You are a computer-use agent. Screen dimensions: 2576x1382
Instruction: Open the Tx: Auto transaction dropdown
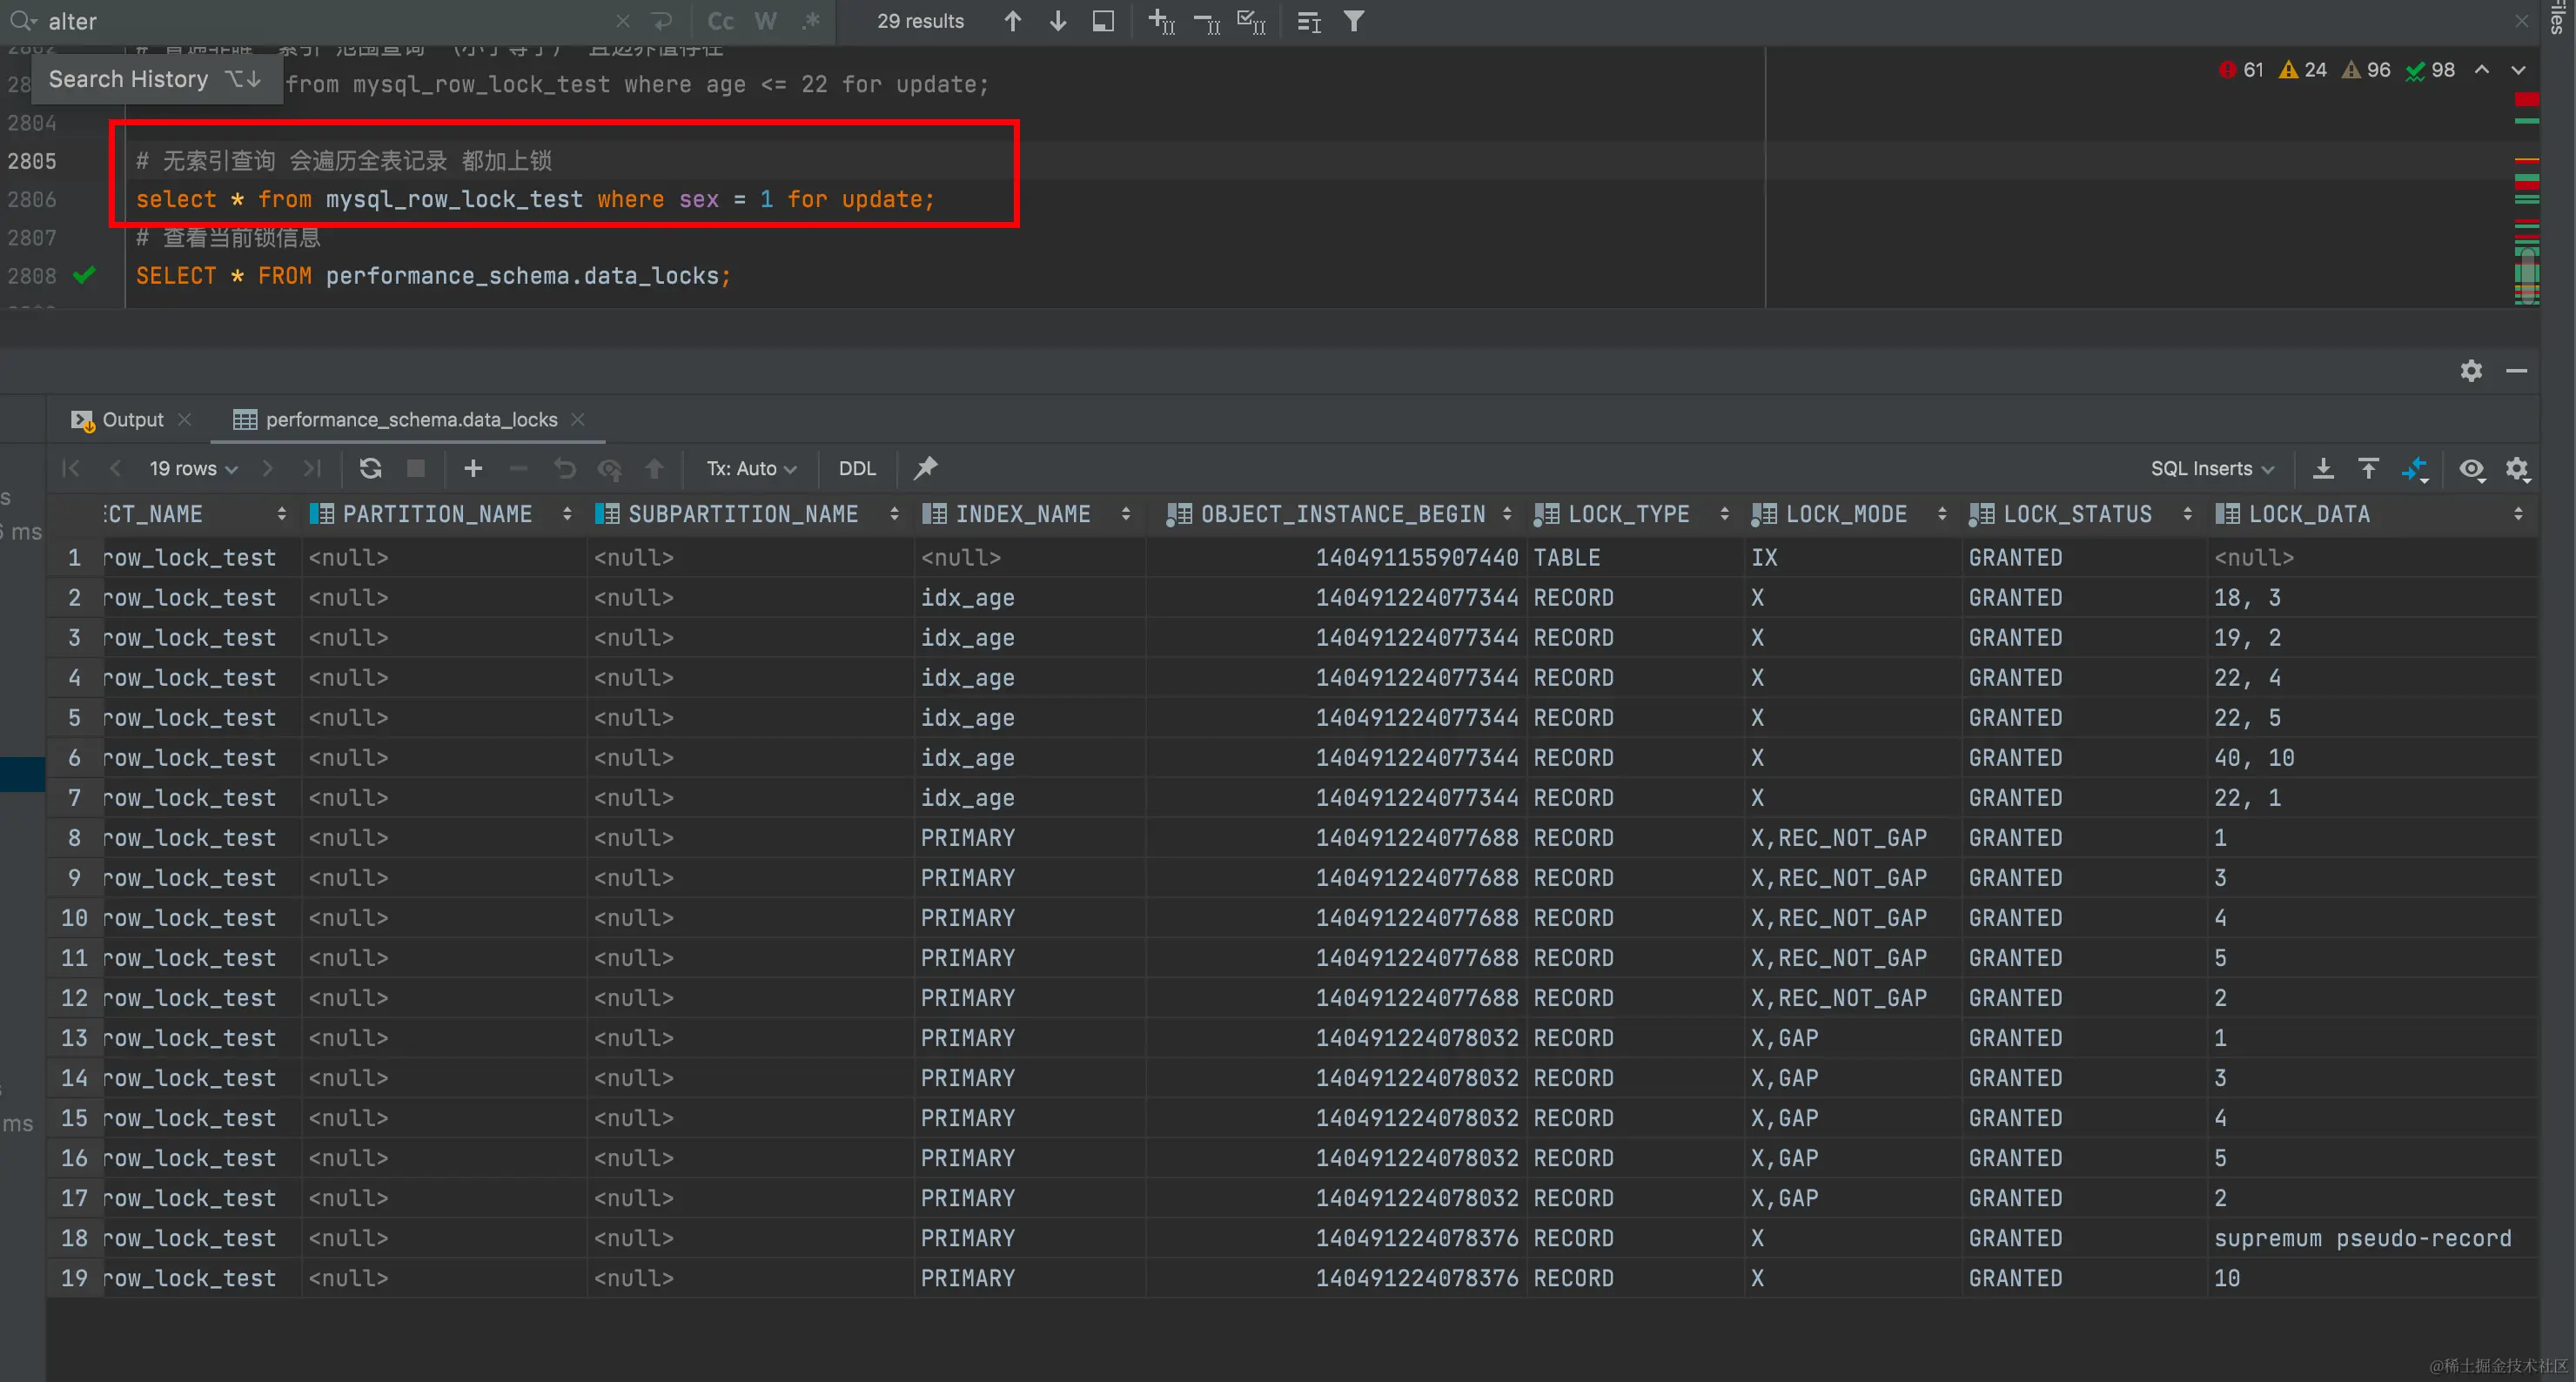751,468
